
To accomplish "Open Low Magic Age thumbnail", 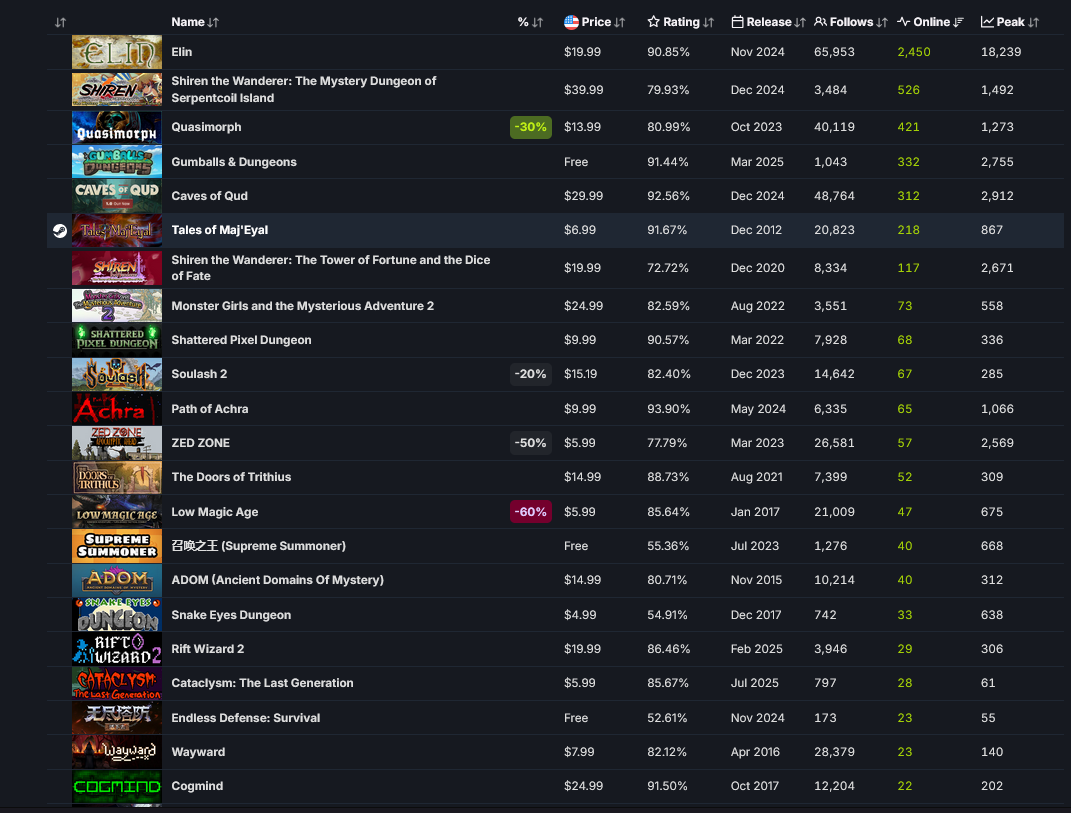I will (117, 512).
